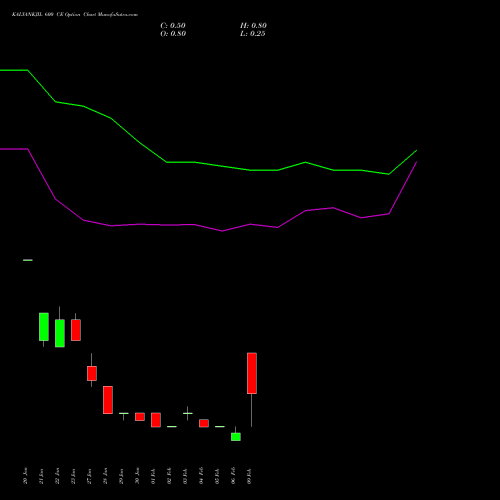Select the close value 'C: 0.50'
Image resolution: width=500 pixels, height=500 pixels.
click(173, 26)
